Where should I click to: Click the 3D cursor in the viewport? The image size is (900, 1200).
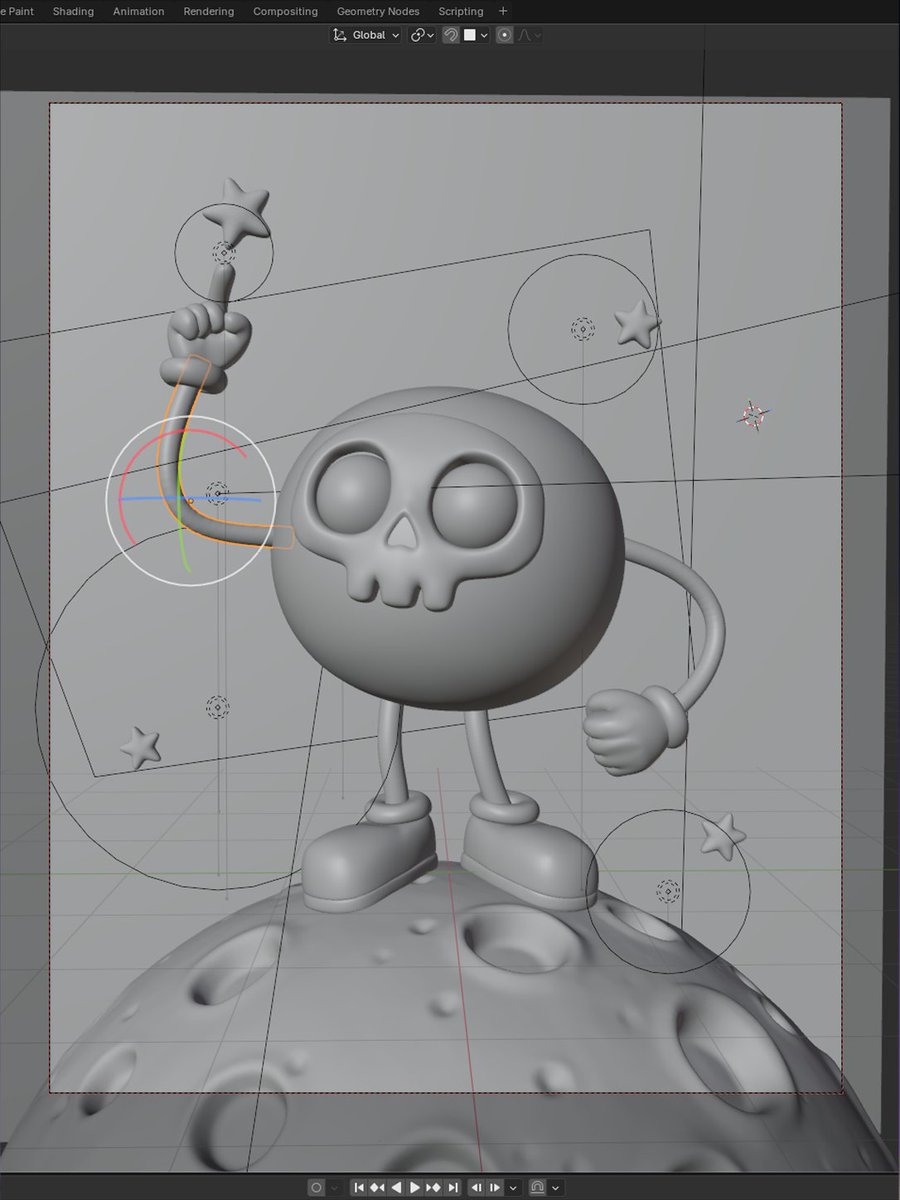(x=754, y=415)
